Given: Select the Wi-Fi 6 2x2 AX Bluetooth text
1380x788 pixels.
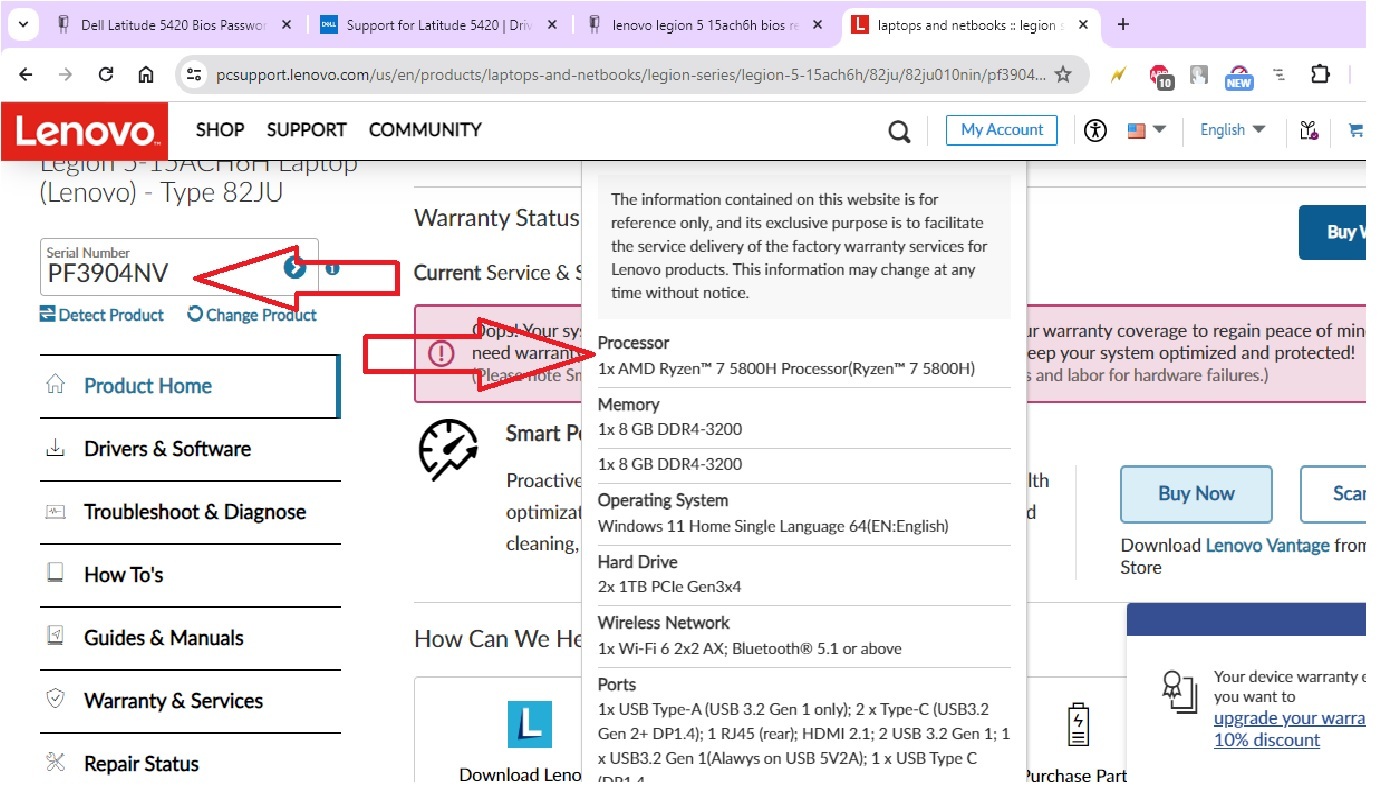Looking at the screenshot, I should pyautogui.click(x=750, y=649).
